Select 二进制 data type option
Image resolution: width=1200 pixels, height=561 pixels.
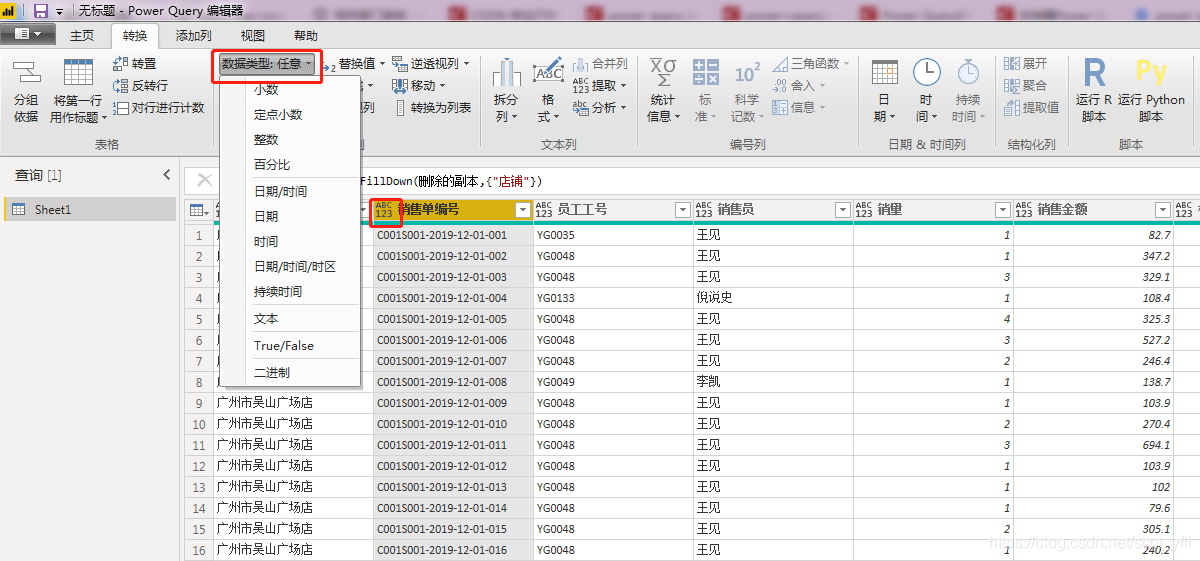pos(290,373)
